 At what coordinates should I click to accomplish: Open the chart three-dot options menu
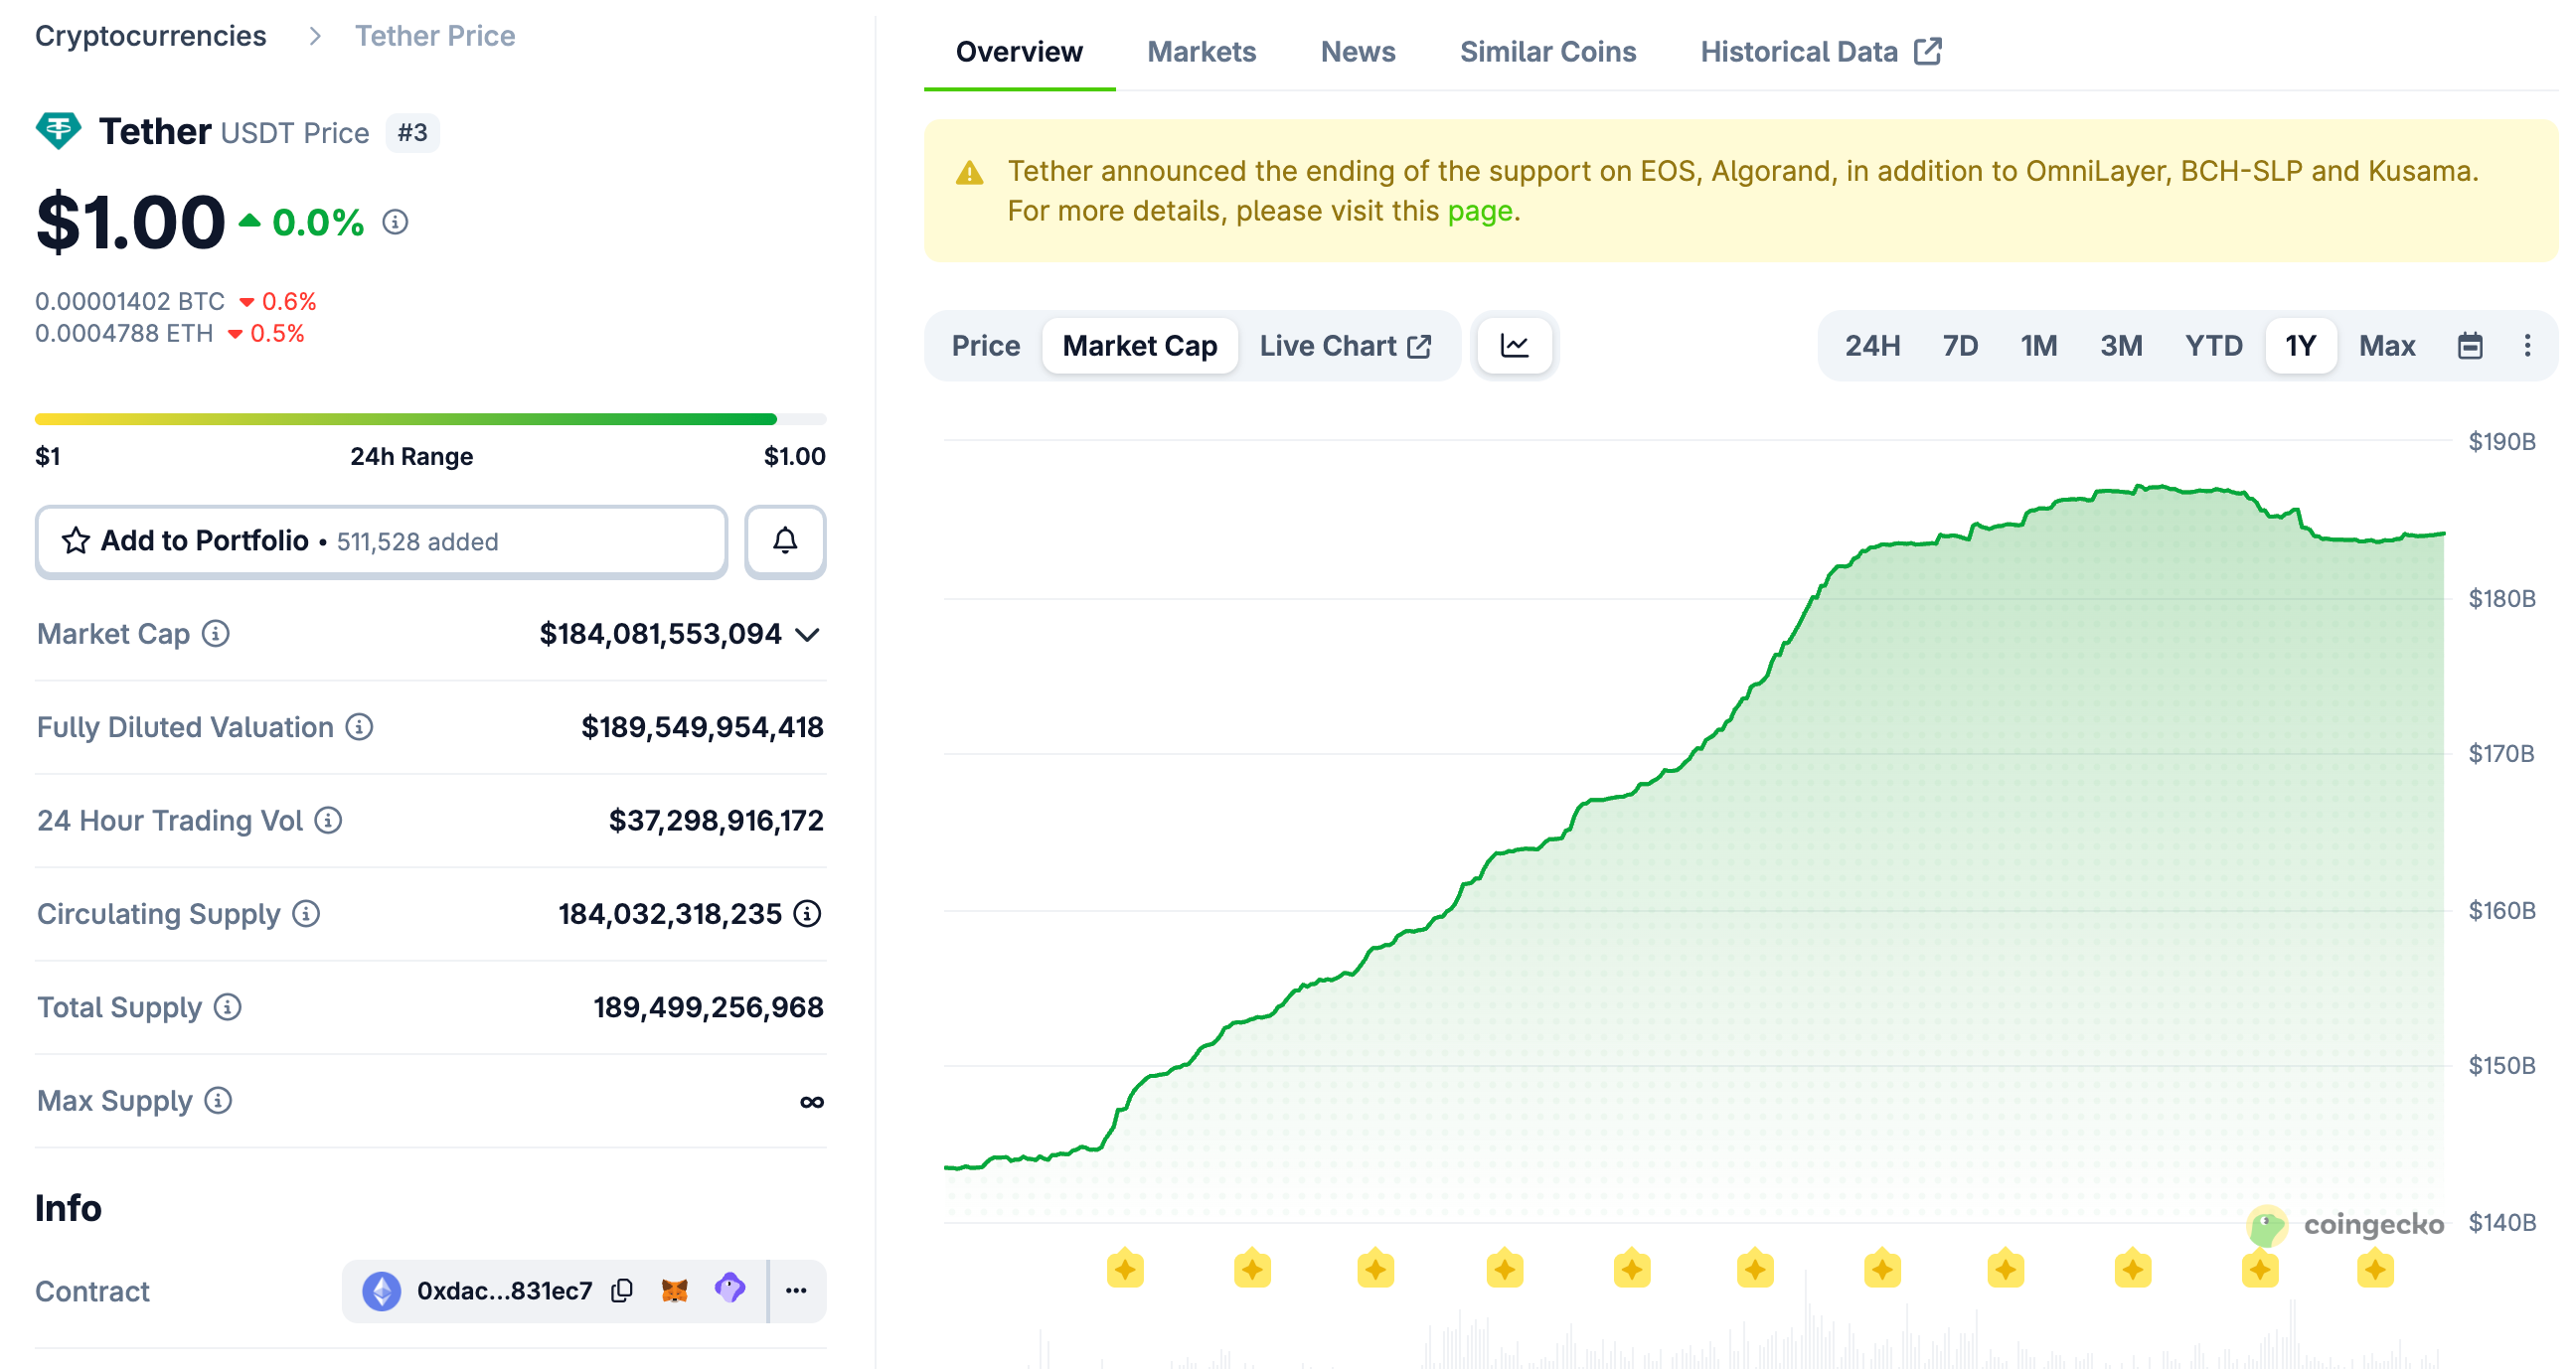point(2527,346)
